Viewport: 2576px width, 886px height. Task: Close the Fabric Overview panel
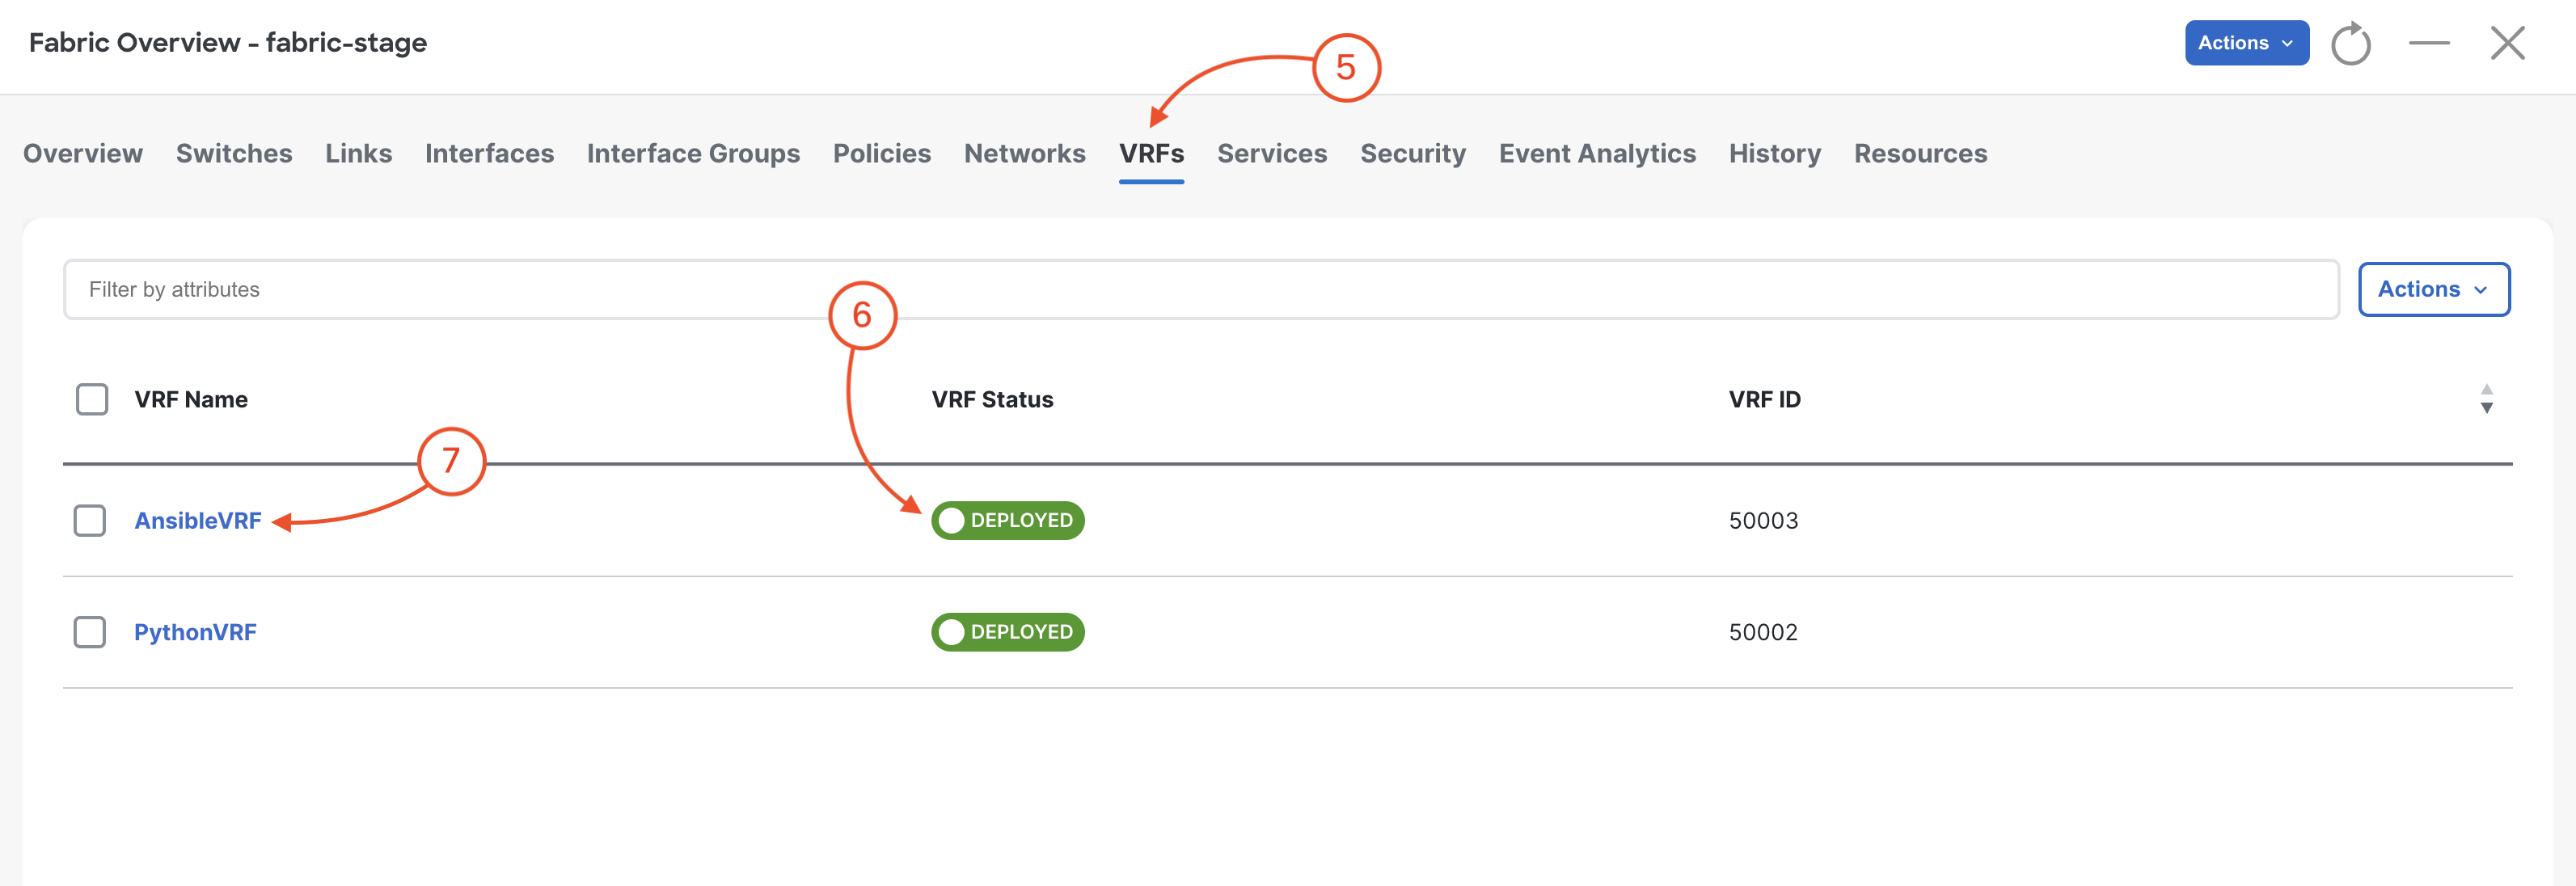click(x=2507, y=43)
